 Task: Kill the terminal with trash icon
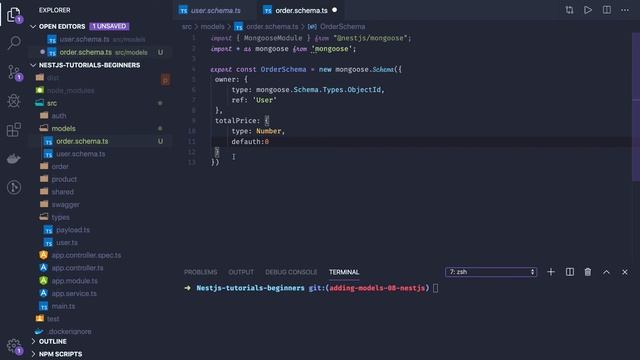point(588,272)
